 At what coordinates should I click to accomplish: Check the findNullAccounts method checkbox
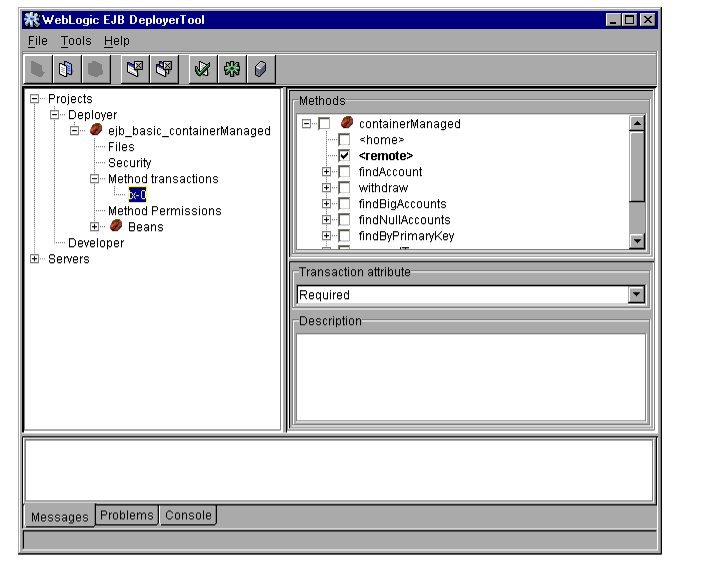point(344,220)
